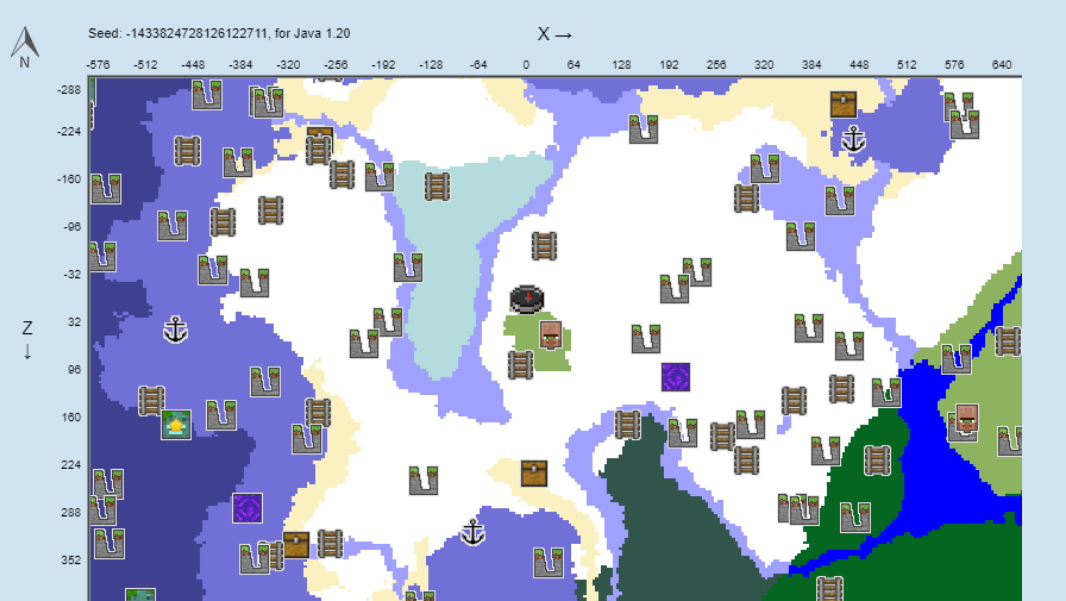This screenshot has width=1066, height=601.
Task: Click the gold star monument icon in the west
Action: coord(175,426)
